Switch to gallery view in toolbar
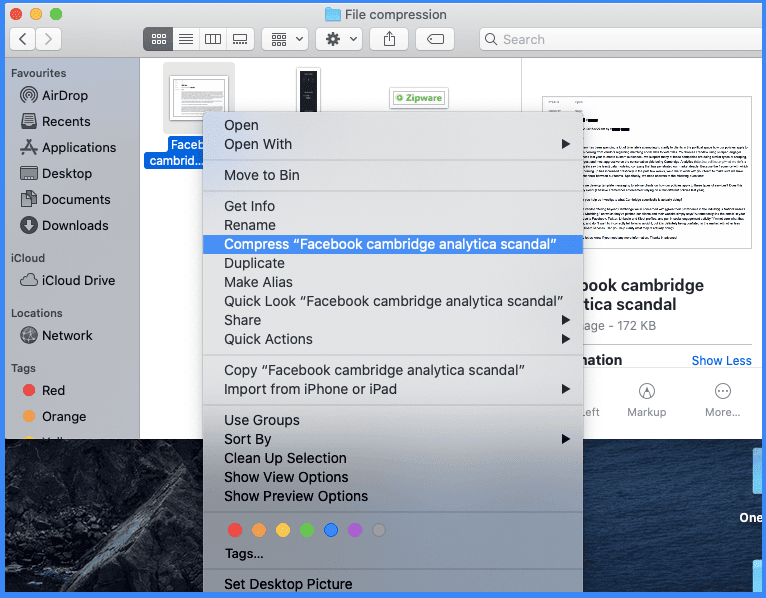766x598 pixels. coord(240,39)
